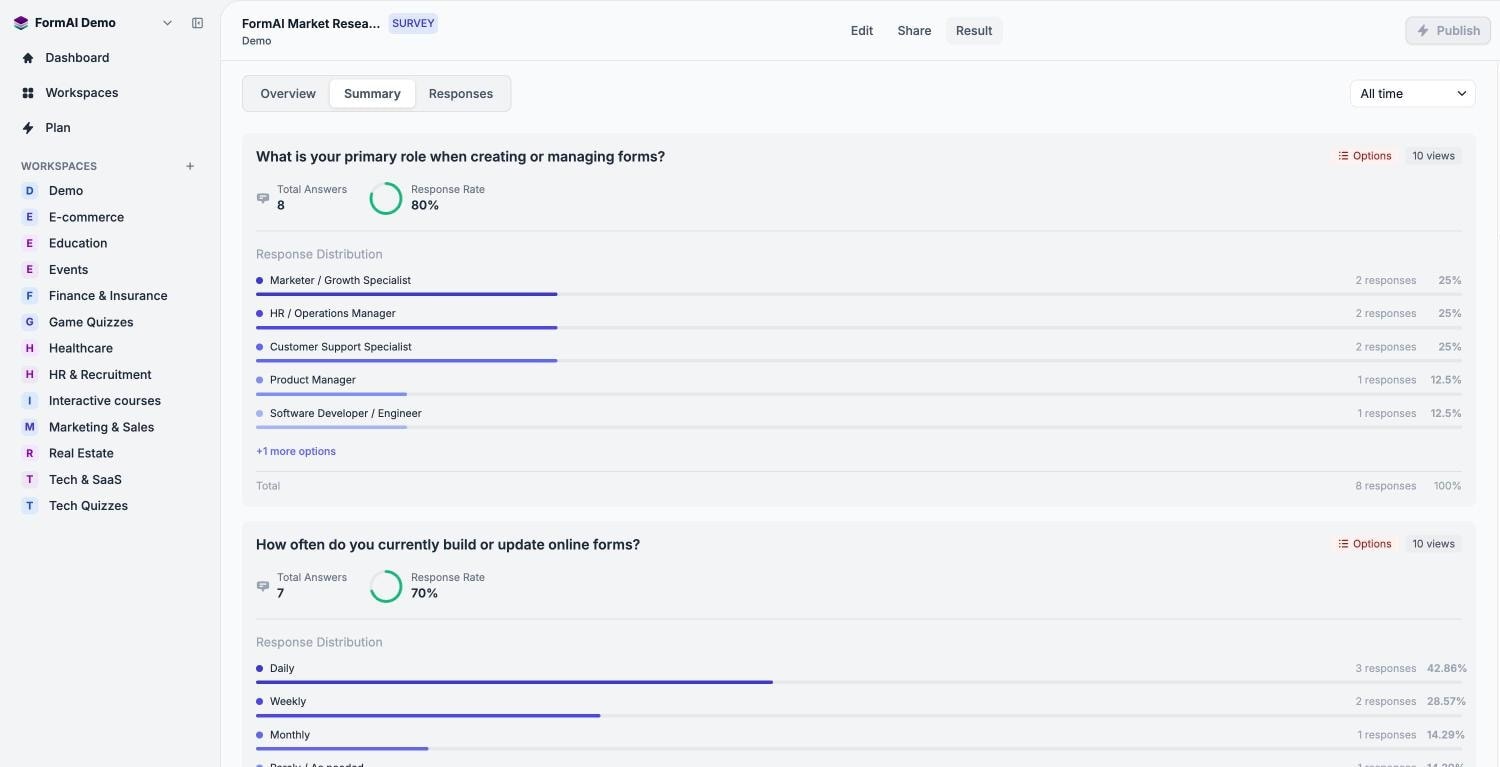Expand the FormAI Demo account dropdown
This screenshot has width=1500, height=767.
click(167, 23)
